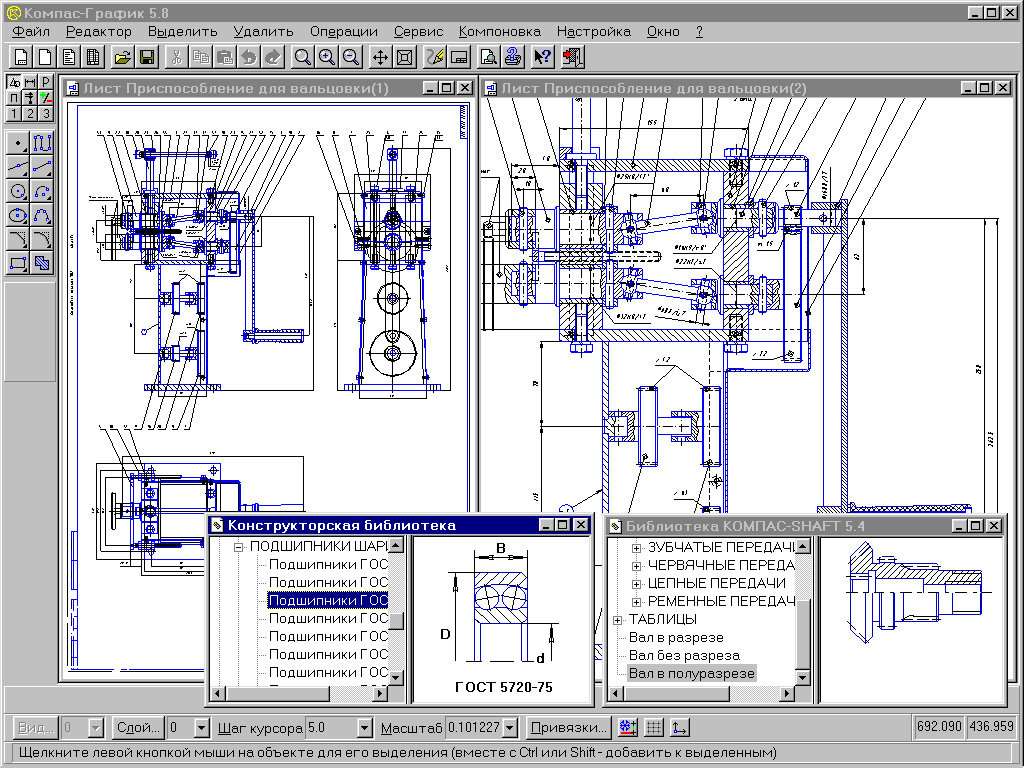Expand РЕМЕННЫЕ ПЕРЕДАЧИ node
The height and width of the screenshot is (768, 1024).
[636, 601]
